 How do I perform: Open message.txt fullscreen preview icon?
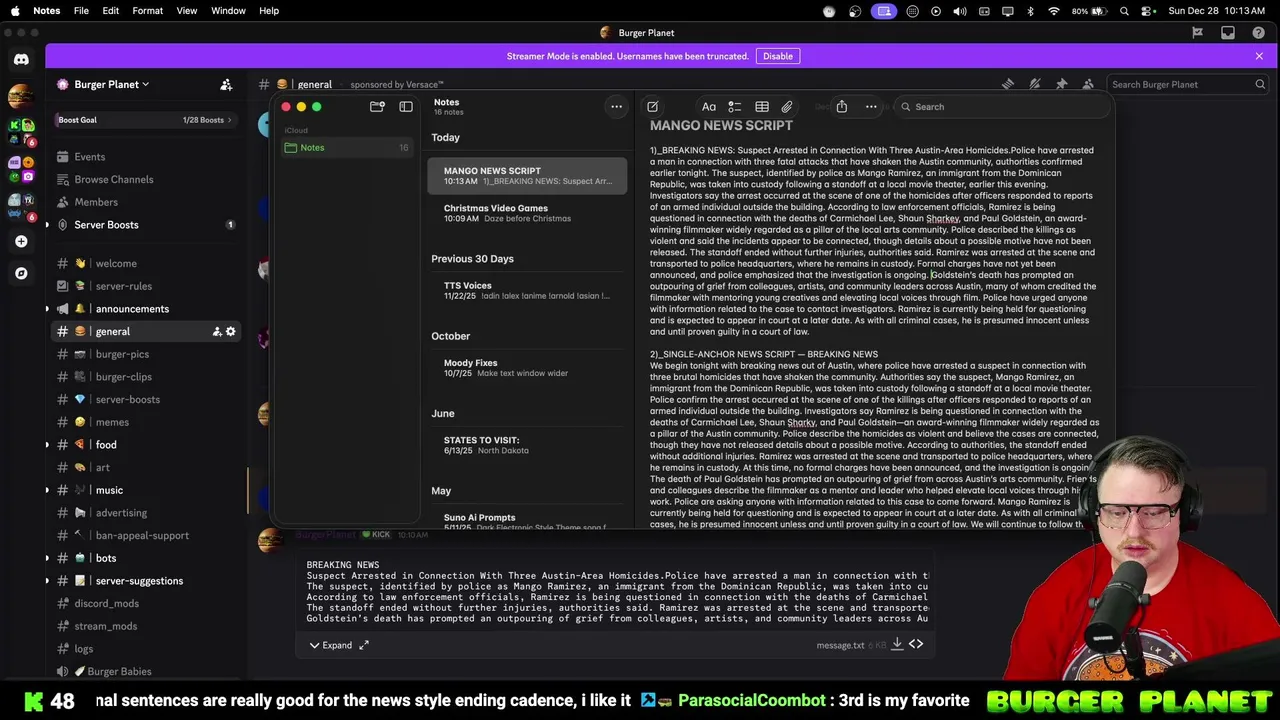click(364, 646)
